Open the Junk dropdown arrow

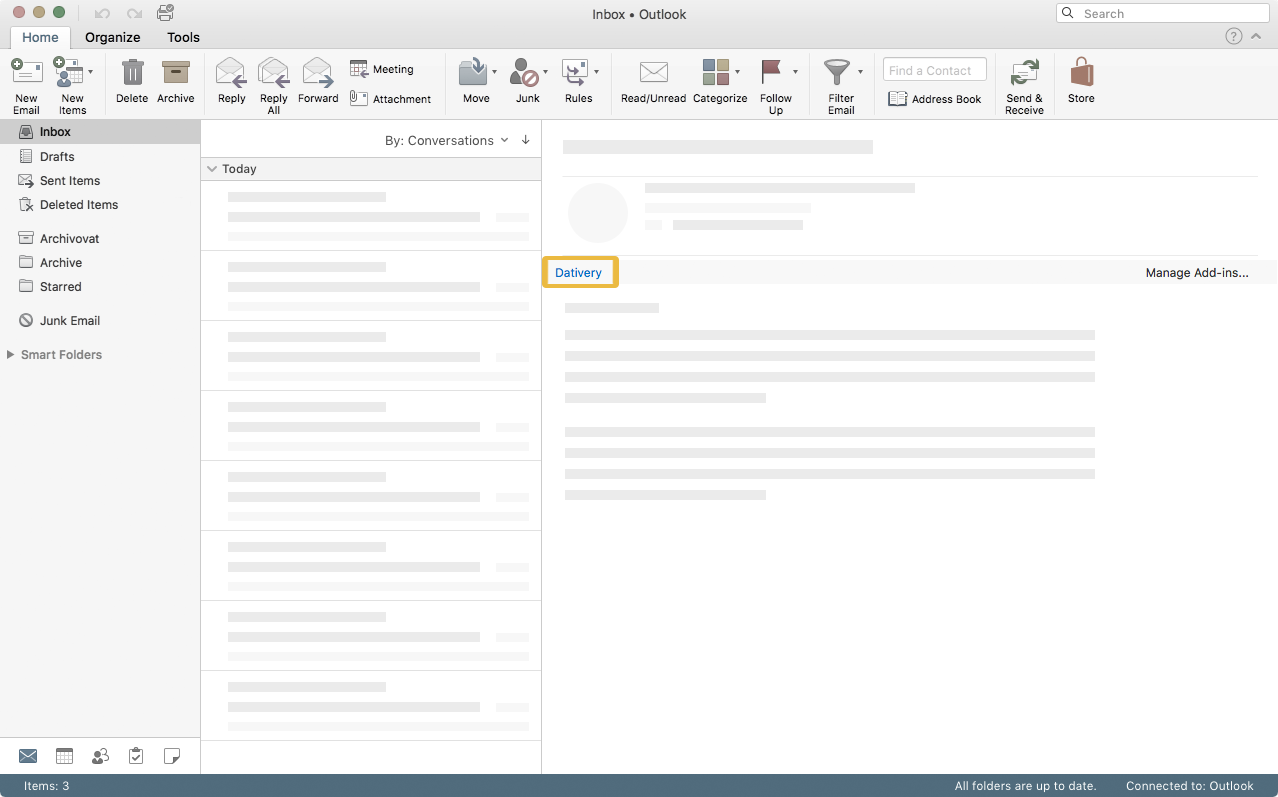[x=546, y=72]
